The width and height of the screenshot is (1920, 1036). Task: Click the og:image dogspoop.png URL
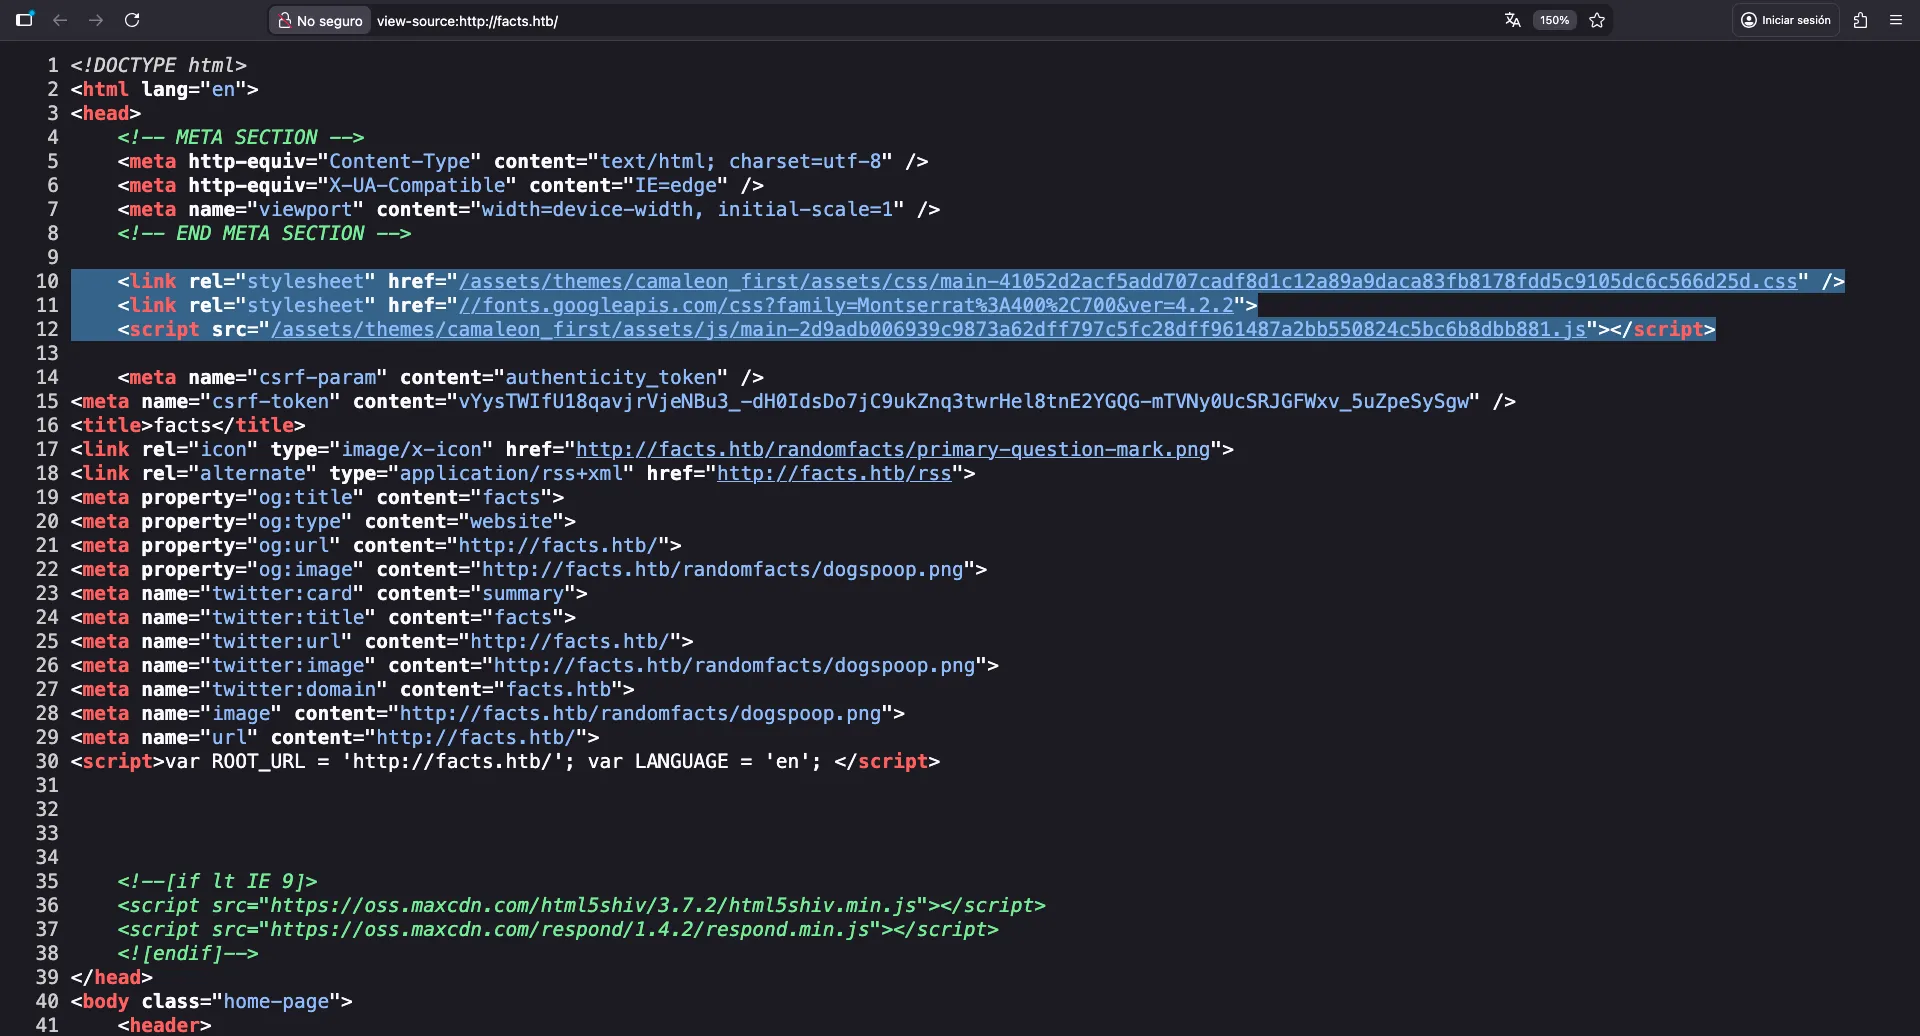[x=723, y=569]
